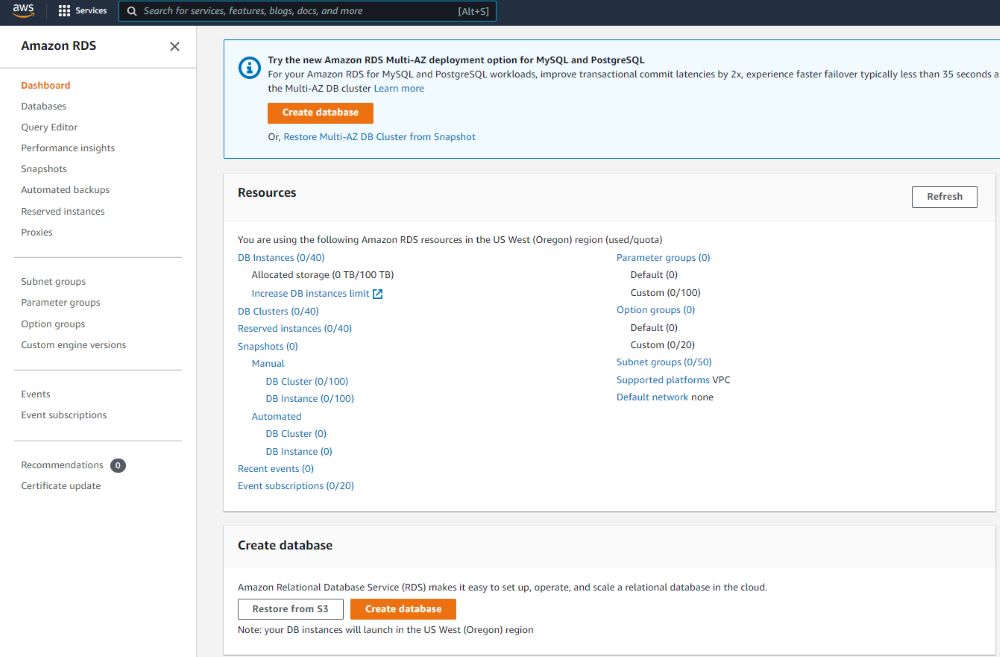This screenshot has height=657, width=1000.
Task: Click Restore from S3 button
Action: click(x=290, y=609)
